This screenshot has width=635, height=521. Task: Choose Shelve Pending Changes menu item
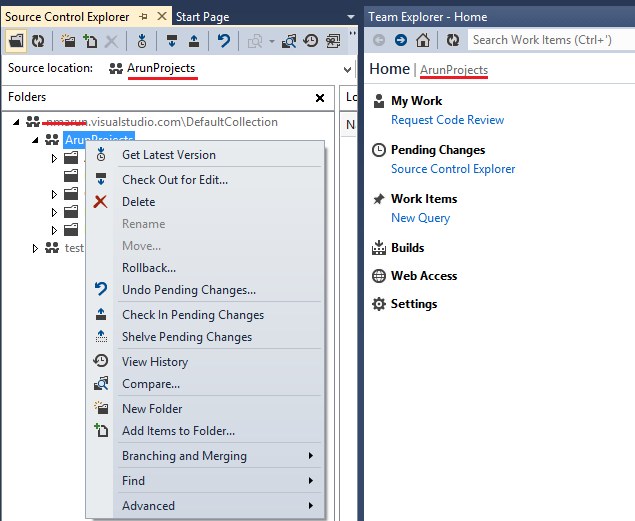[205, 337]
